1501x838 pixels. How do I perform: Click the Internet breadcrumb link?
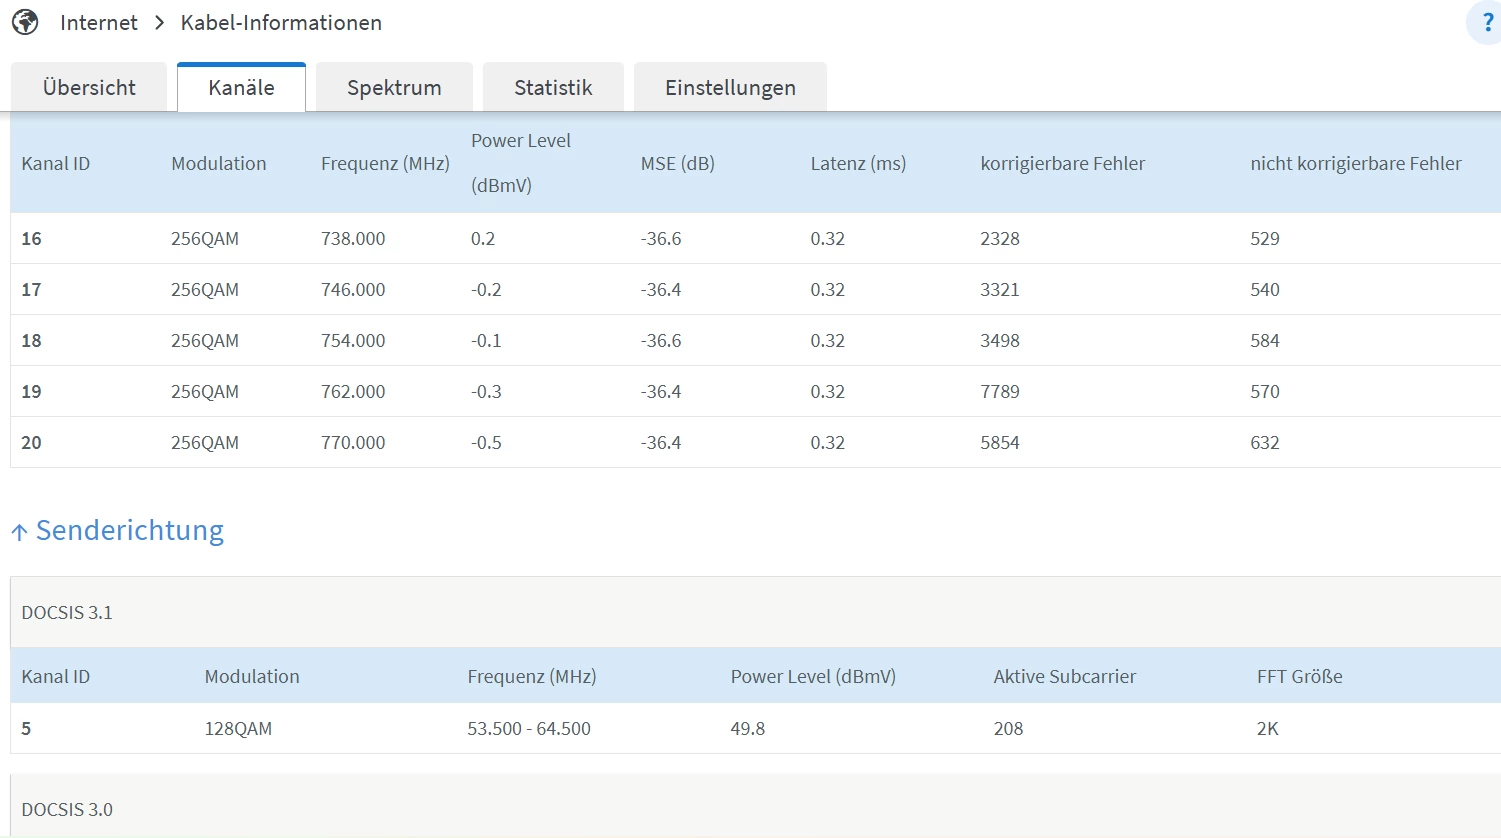(x=98, y=23)
